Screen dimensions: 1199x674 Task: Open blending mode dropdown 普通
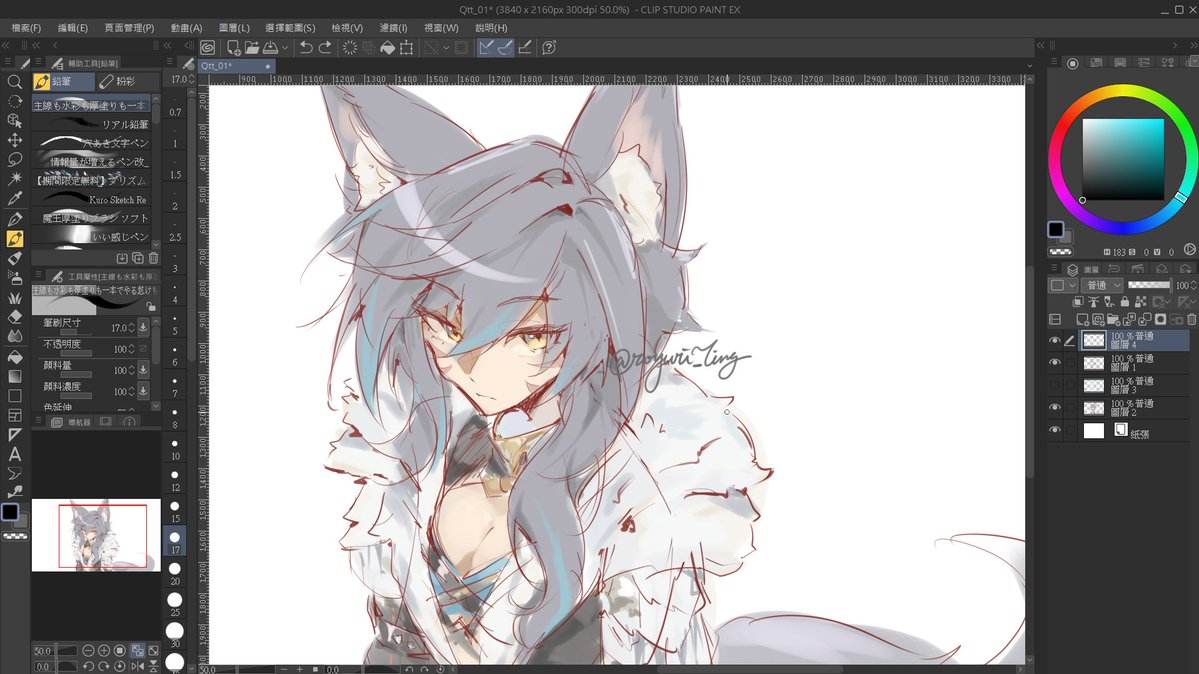1103,285
